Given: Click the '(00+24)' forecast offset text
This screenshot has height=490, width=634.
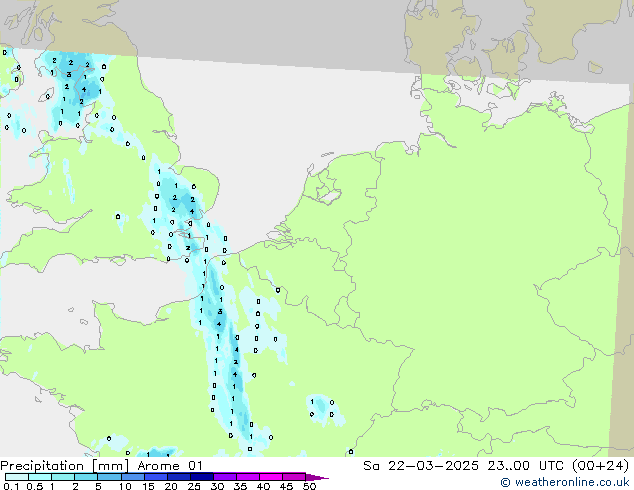Looking at the screenshot, I should [601, 466].
